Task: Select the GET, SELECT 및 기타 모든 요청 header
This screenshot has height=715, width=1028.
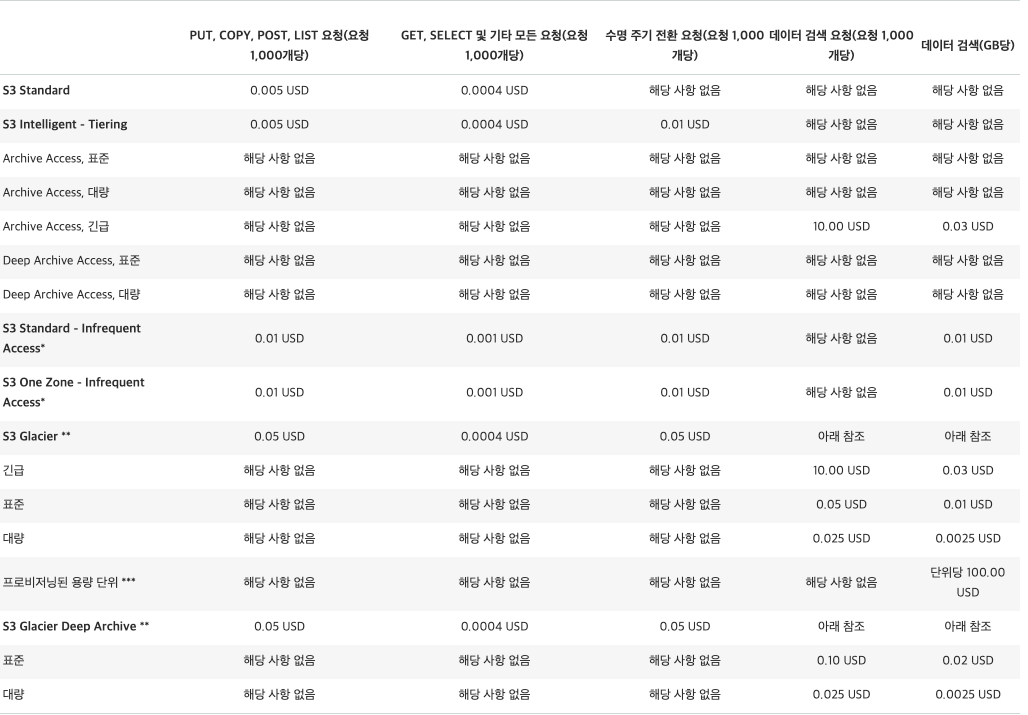Action: tap(494, 45)
